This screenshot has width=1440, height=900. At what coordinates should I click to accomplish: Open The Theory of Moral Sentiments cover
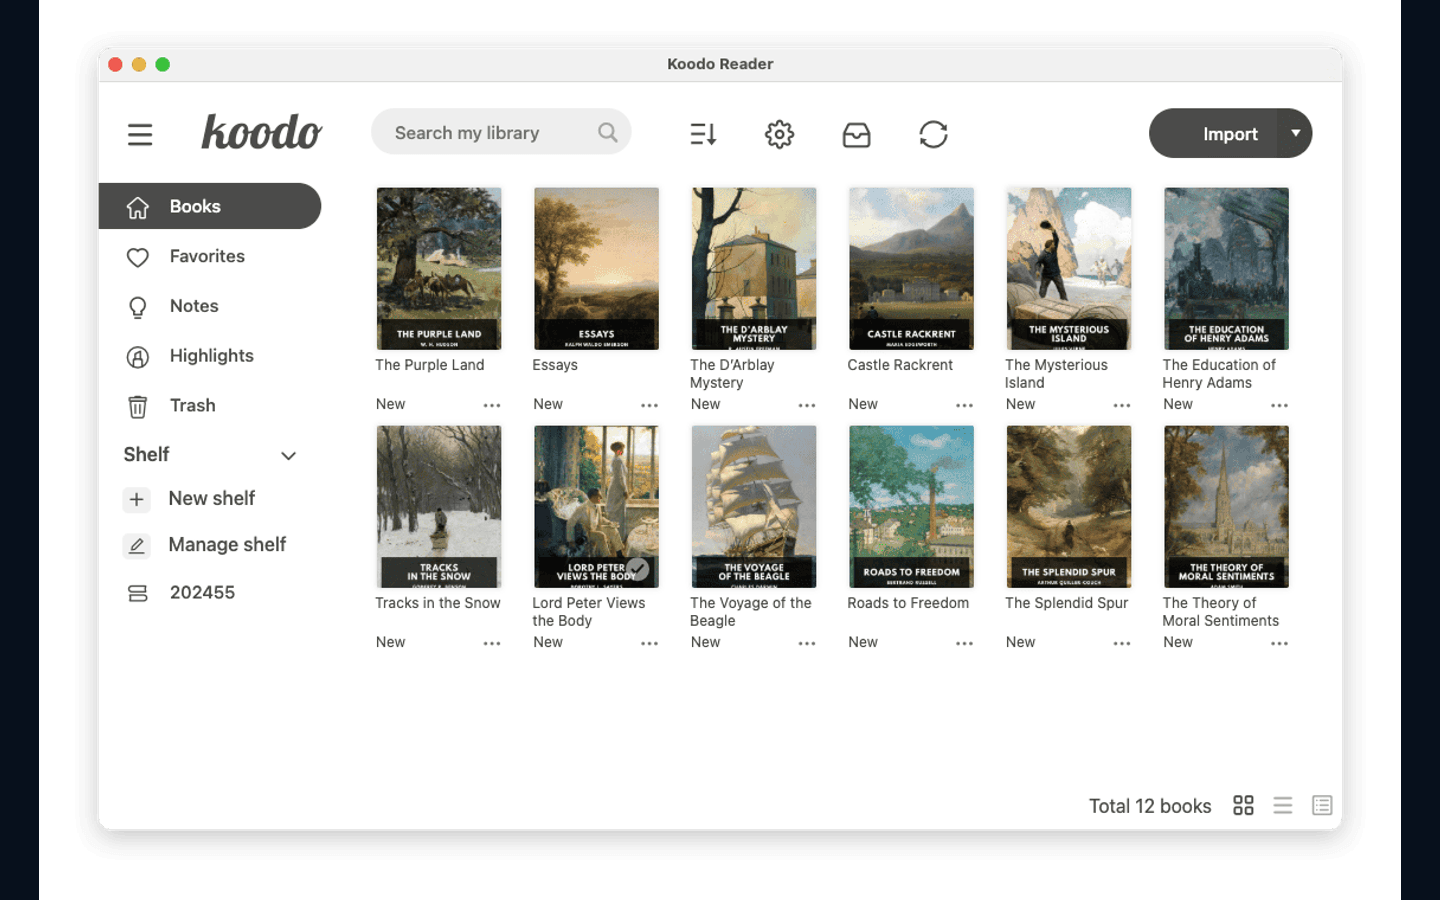point(1226,506)
